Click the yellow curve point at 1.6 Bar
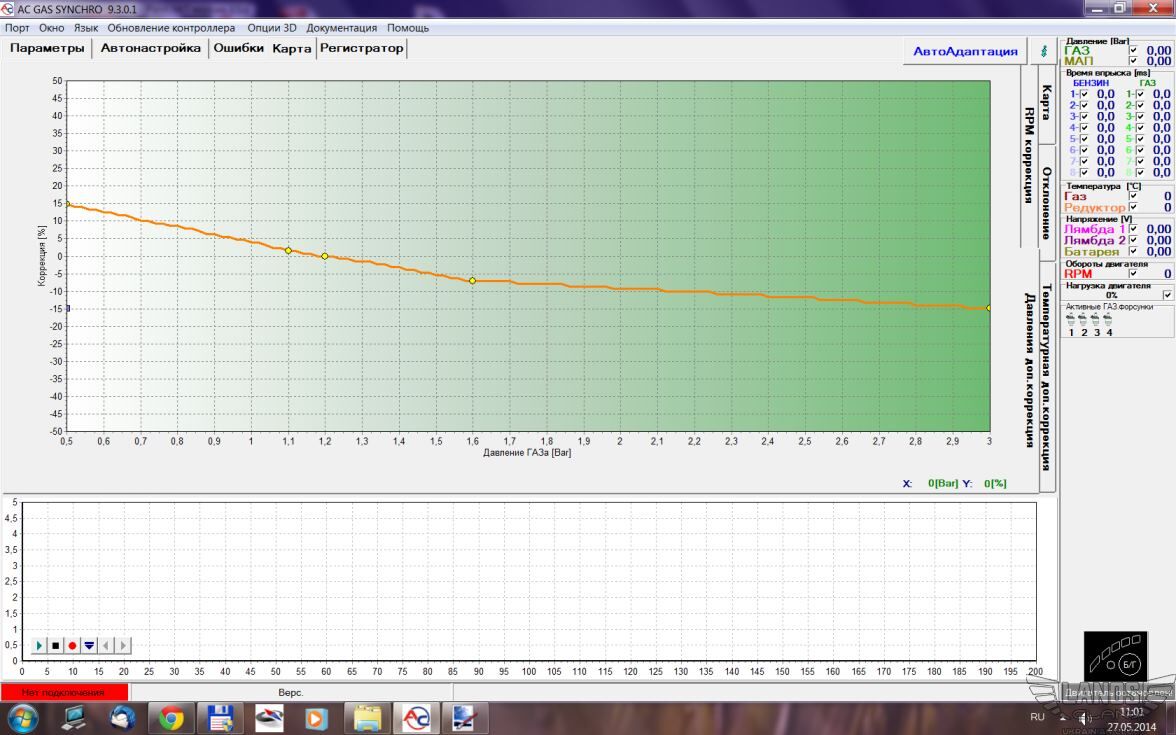1176x735 pixels. pos(472,281)
